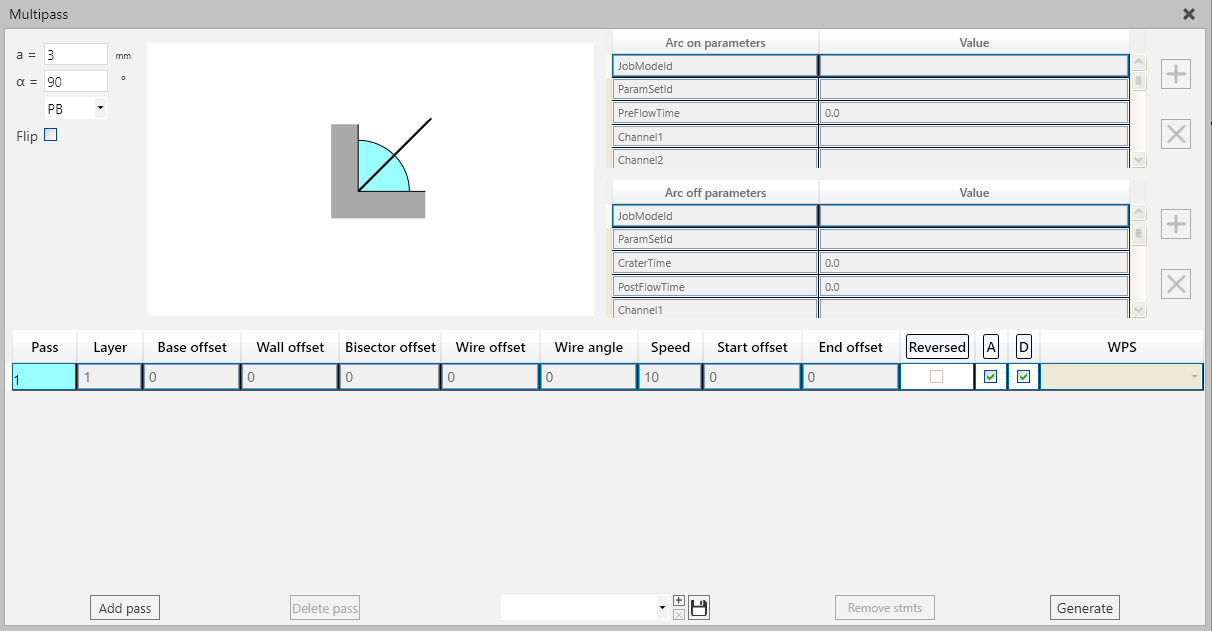Click the plus icon beside Arc on parameters
The image size is (1212, 631).
1175,75
